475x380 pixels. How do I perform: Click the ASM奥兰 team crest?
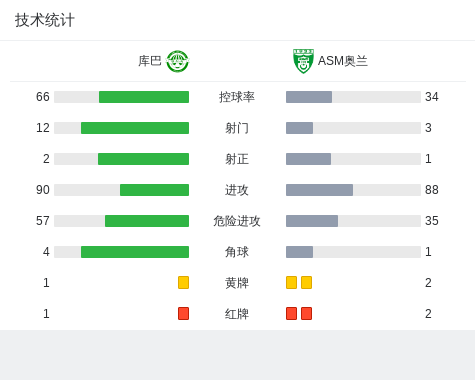303,61
